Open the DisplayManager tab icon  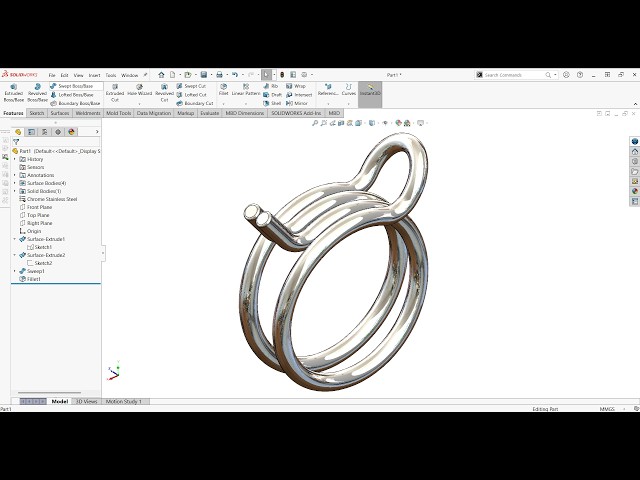71,132
